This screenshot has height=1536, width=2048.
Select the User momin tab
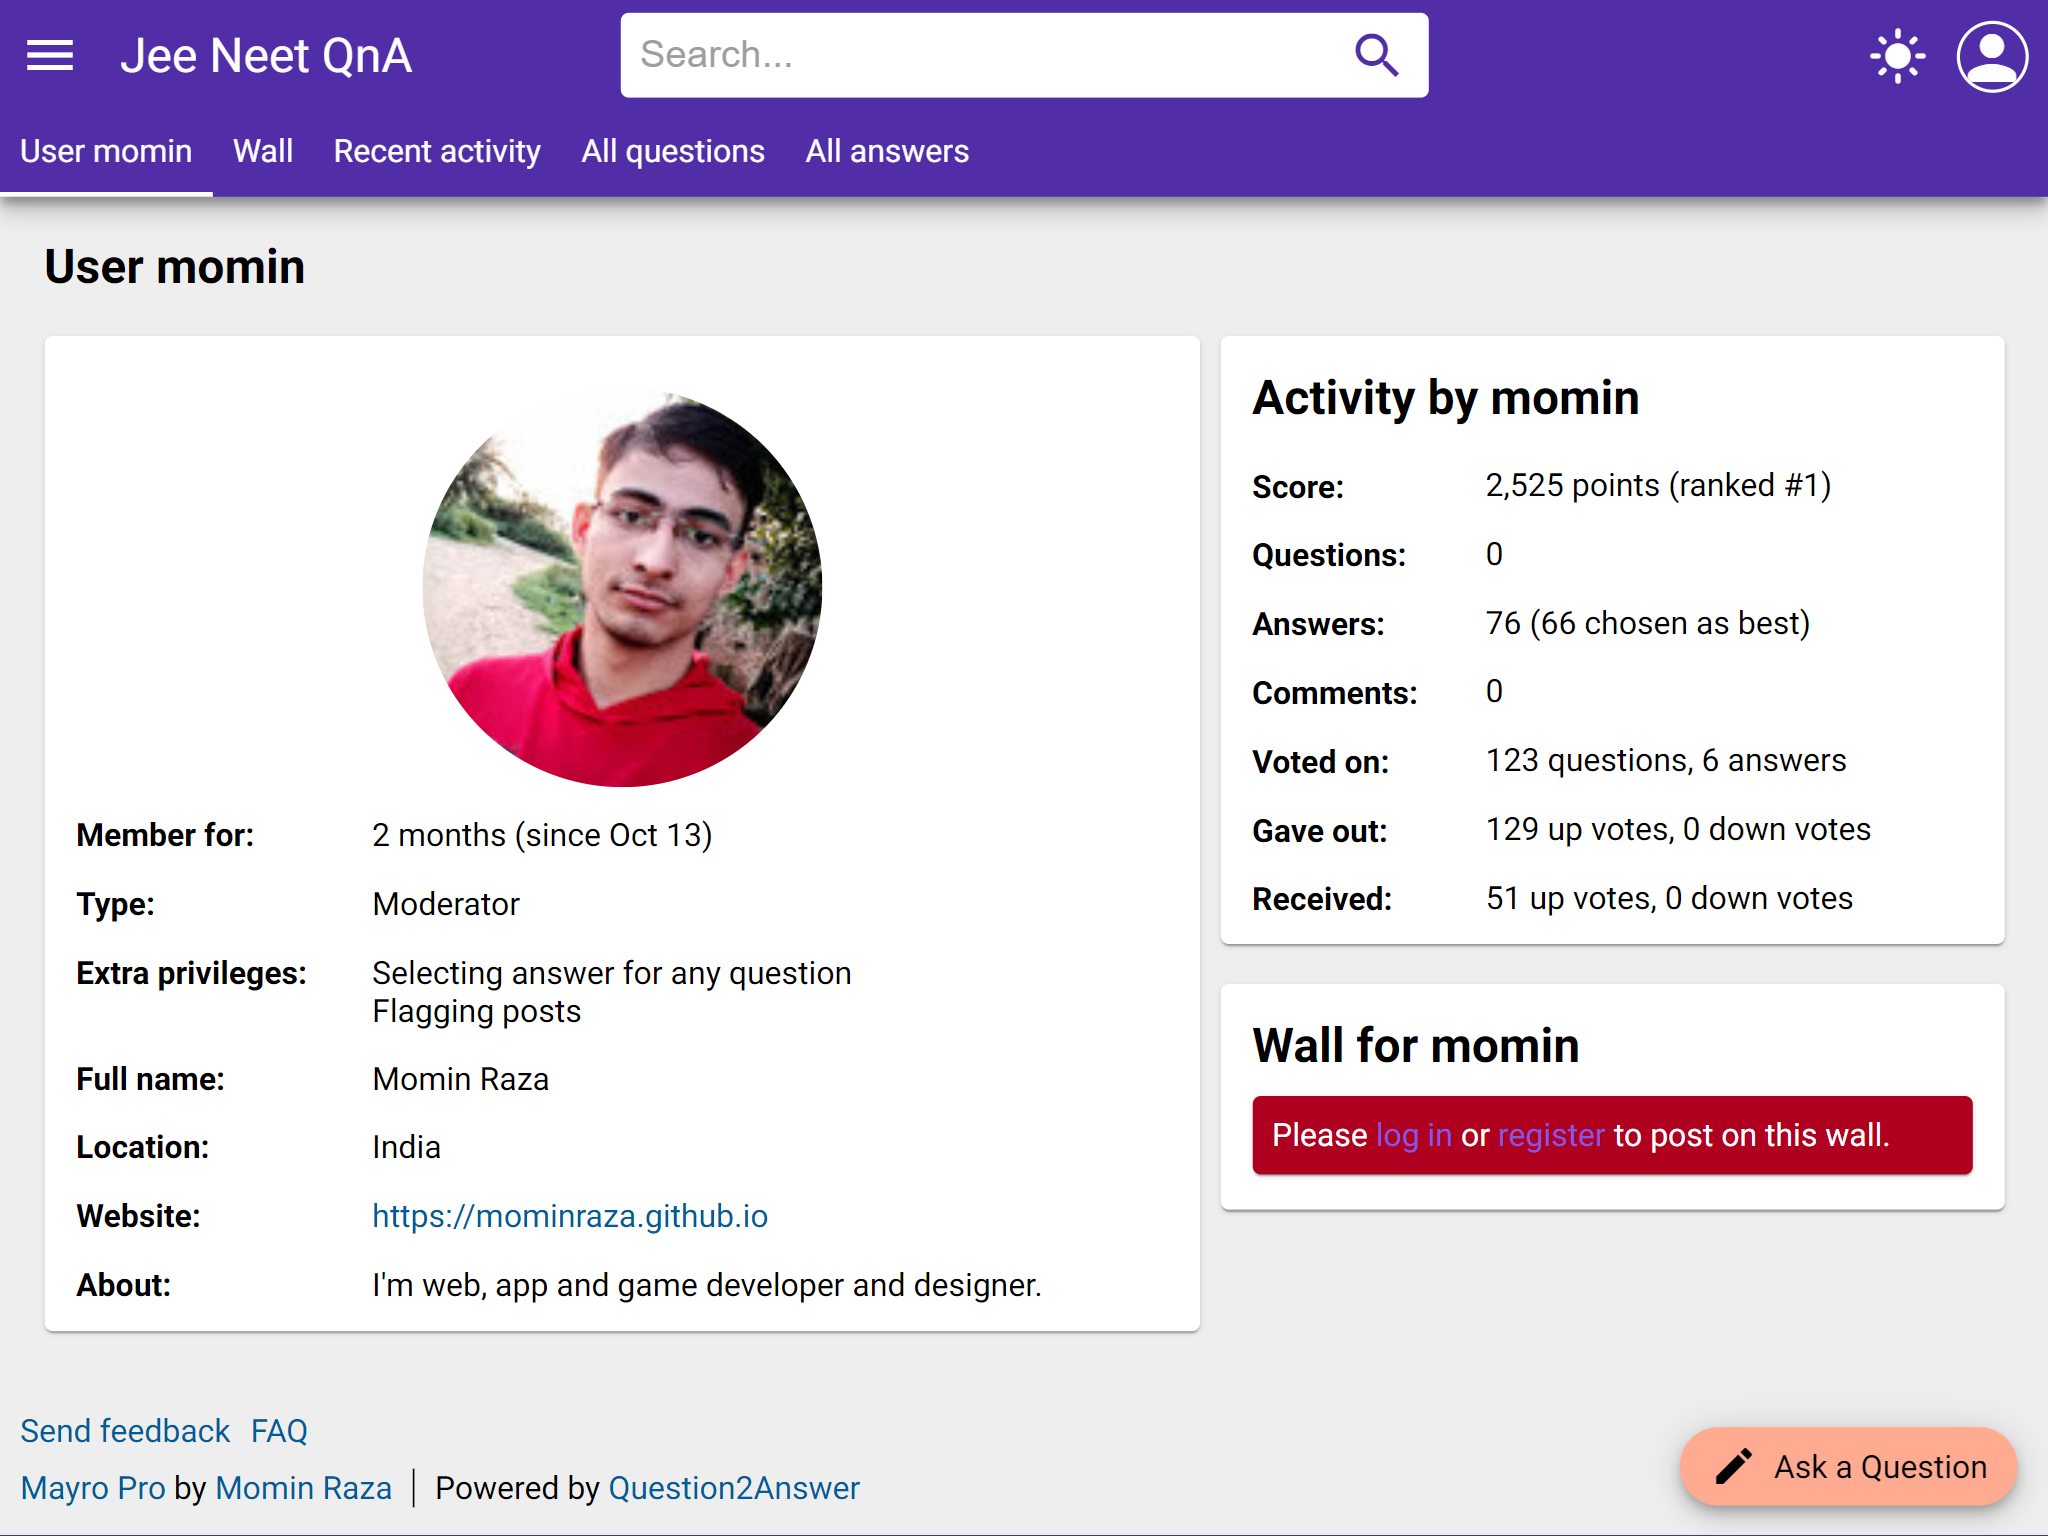click(106, 152)
